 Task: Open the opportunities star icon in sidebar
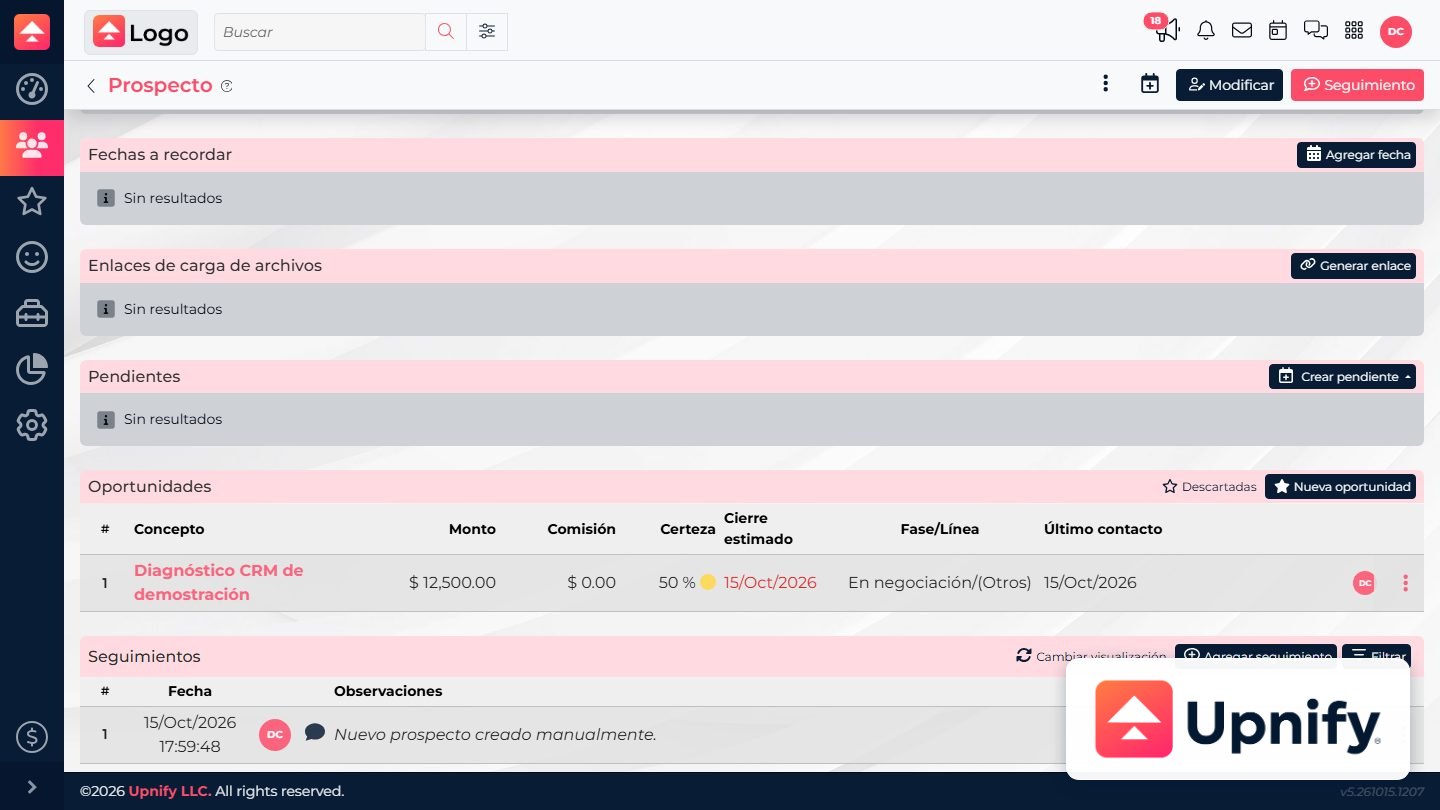coord(32,202)
